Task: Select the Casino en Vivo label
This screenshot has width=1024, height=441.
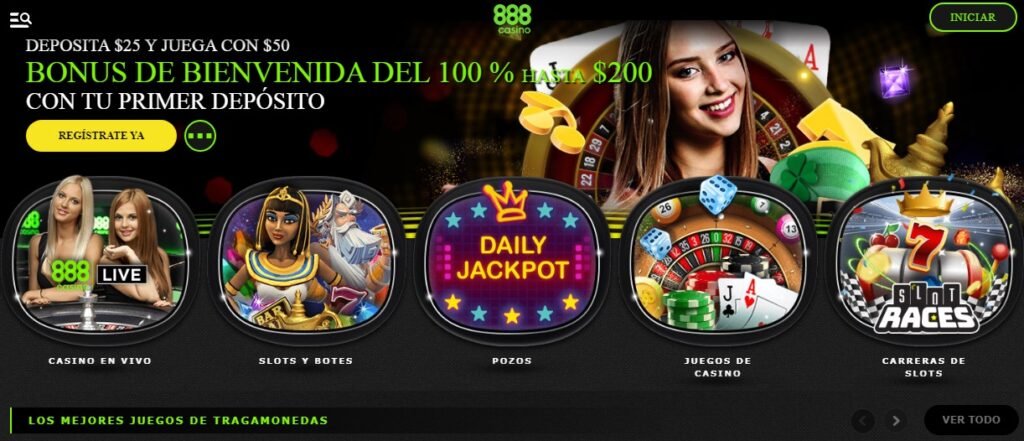Action: tap(100, 361)
